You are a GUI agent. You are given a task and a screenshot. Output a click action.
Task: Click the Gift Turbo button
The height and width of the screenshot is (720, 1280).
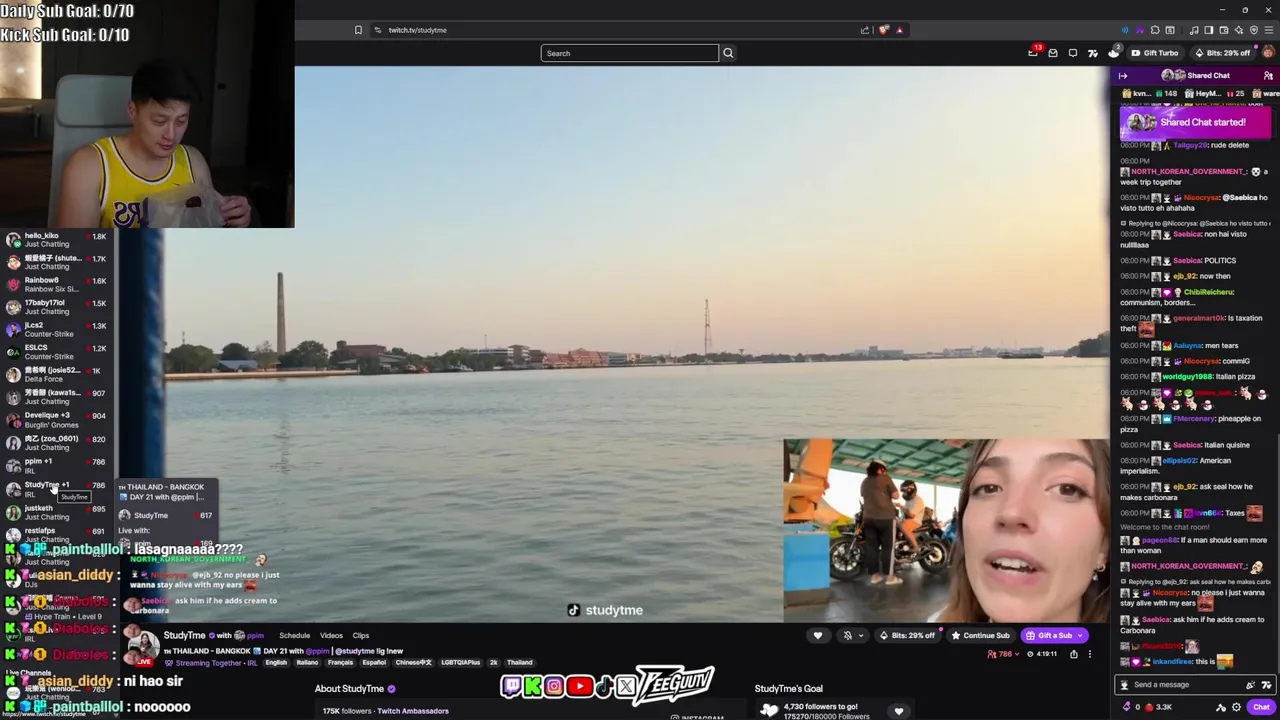coord(1154,53)
